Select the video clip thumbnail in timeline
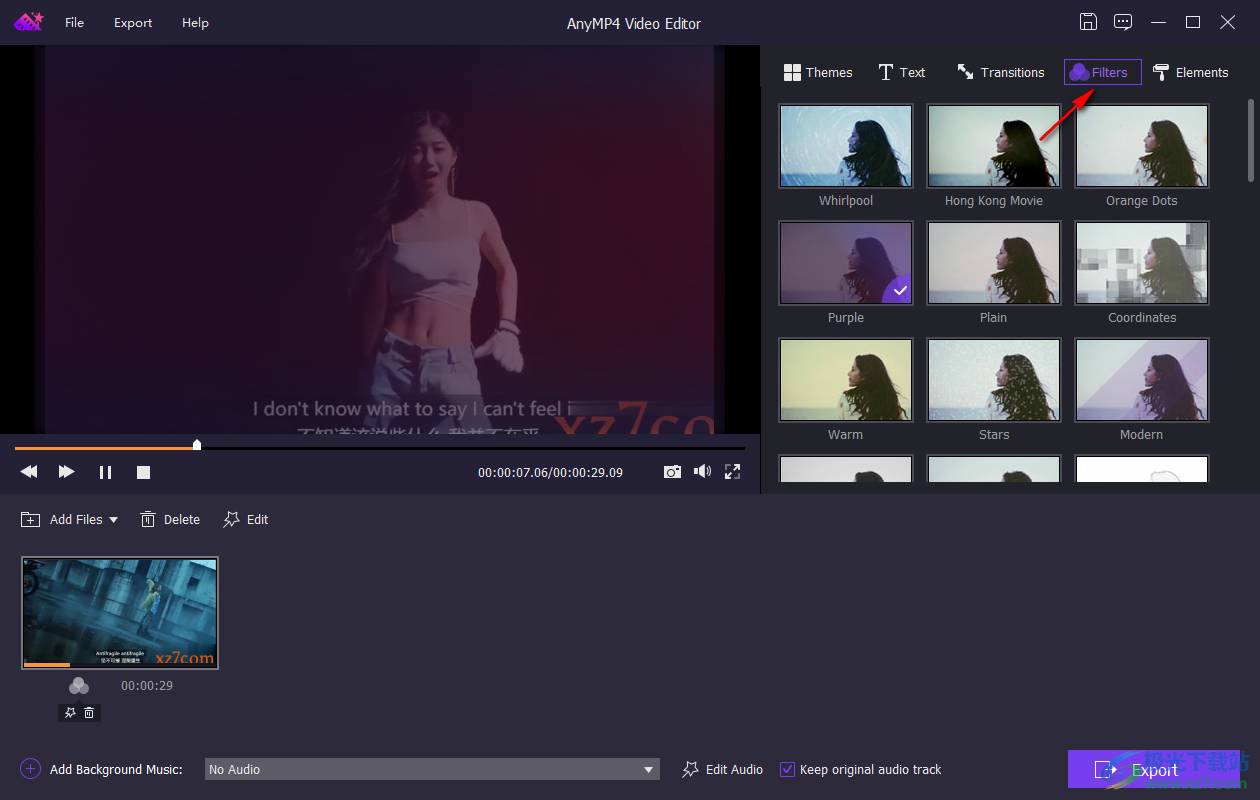The width and height of the screenshot is (1260, 800). [120, 612]
